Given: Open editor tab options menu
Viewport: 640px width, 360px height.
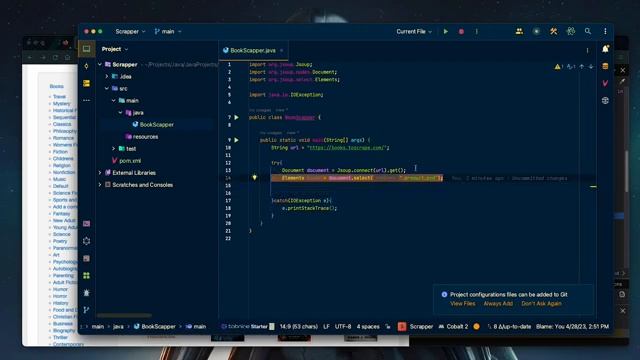Looking at the screenshot, I should (x=587, y=51).
